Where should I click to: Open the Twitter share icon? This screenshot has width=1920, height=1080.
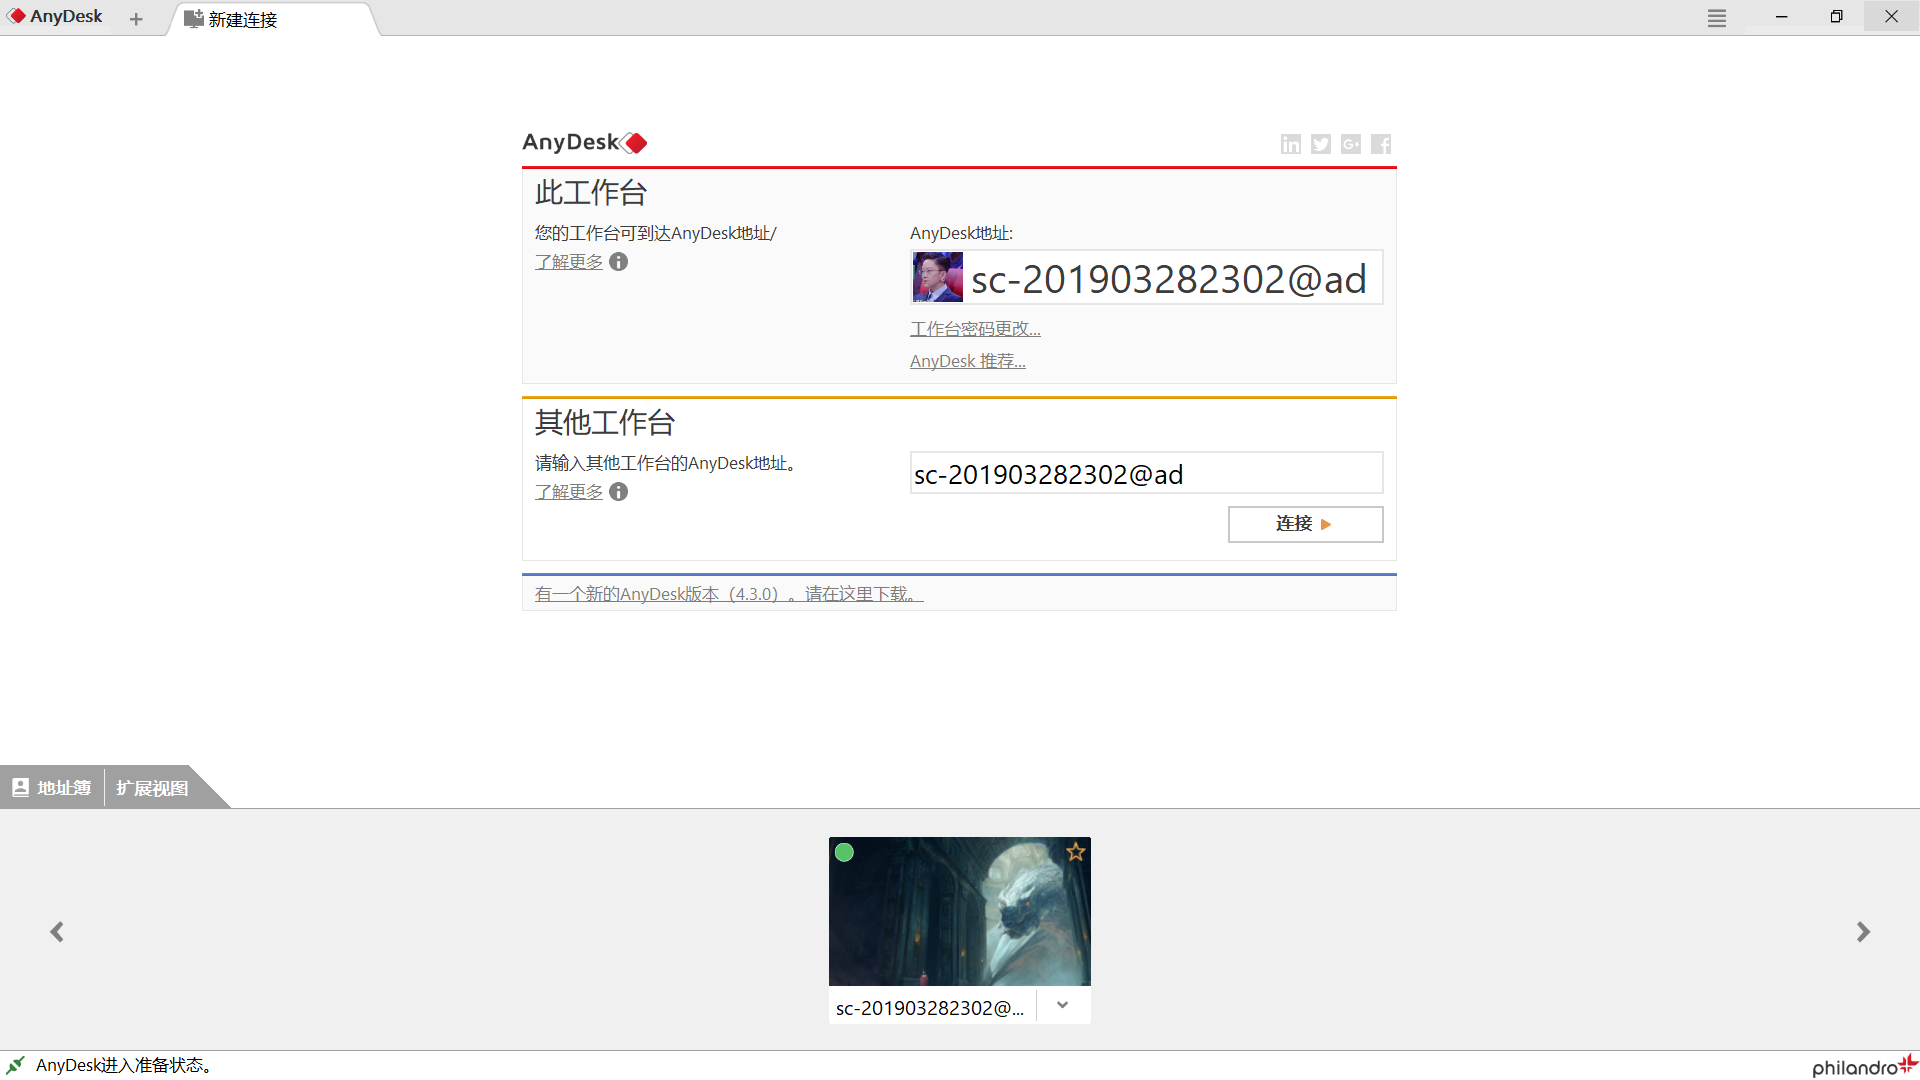pos(1321,144)
